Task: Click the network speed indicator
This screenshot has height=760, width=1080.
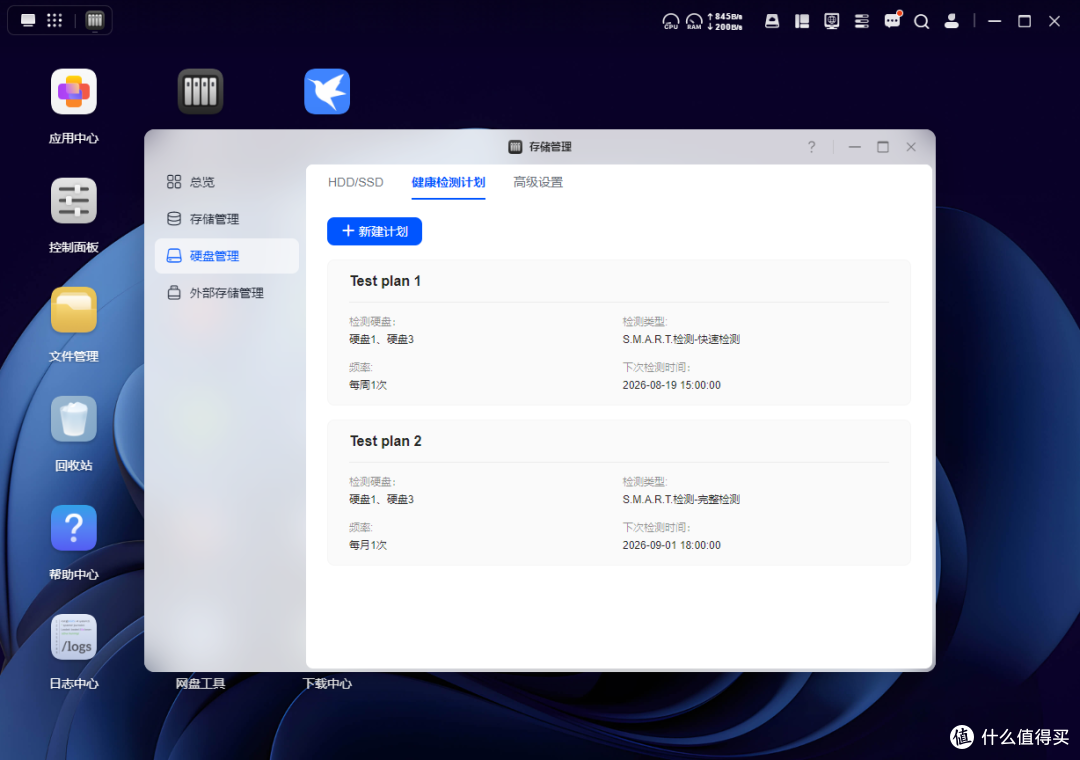Action: 725,21
